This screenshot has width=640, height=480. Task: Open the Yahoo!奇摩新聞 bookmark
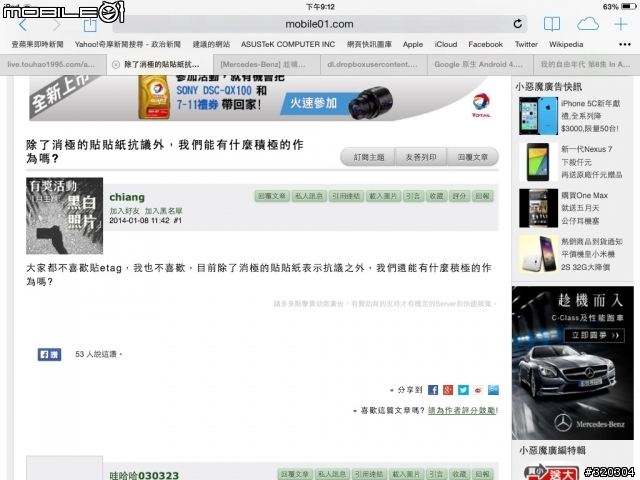(127, 44)
